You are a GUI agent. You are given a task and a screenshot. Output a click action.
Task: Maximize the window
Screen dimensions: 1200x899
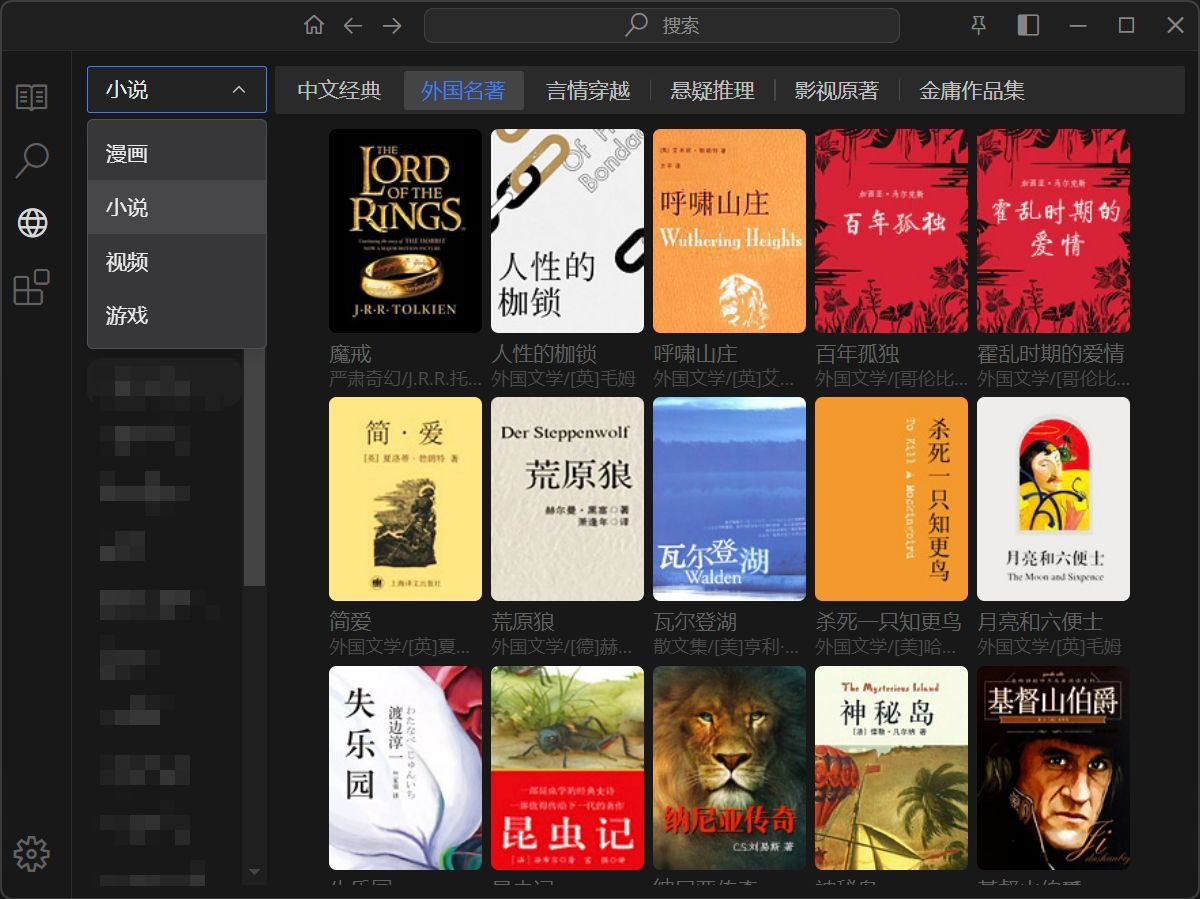[1126, 26]
